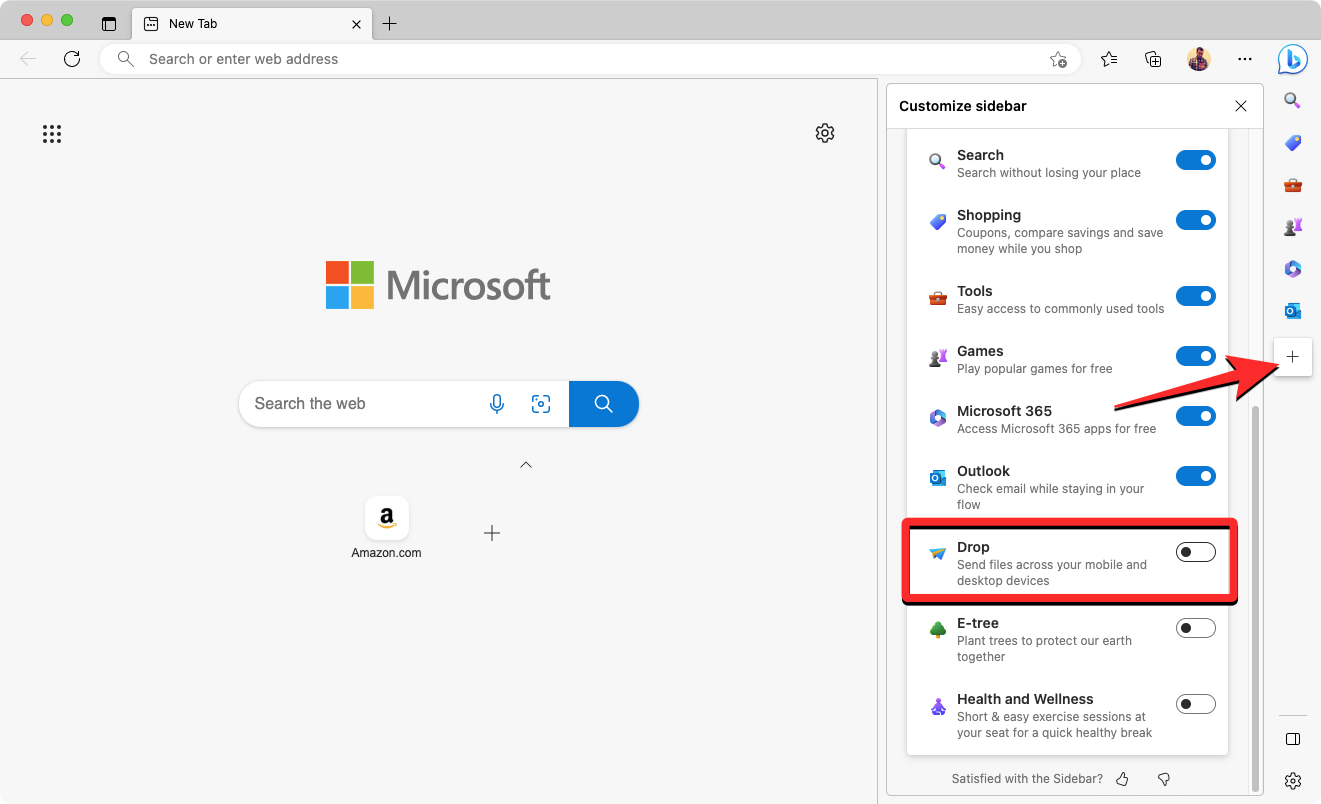Enable the Drop toggle
This screenshot has height=804, width=1321.
pos(1195,552)
